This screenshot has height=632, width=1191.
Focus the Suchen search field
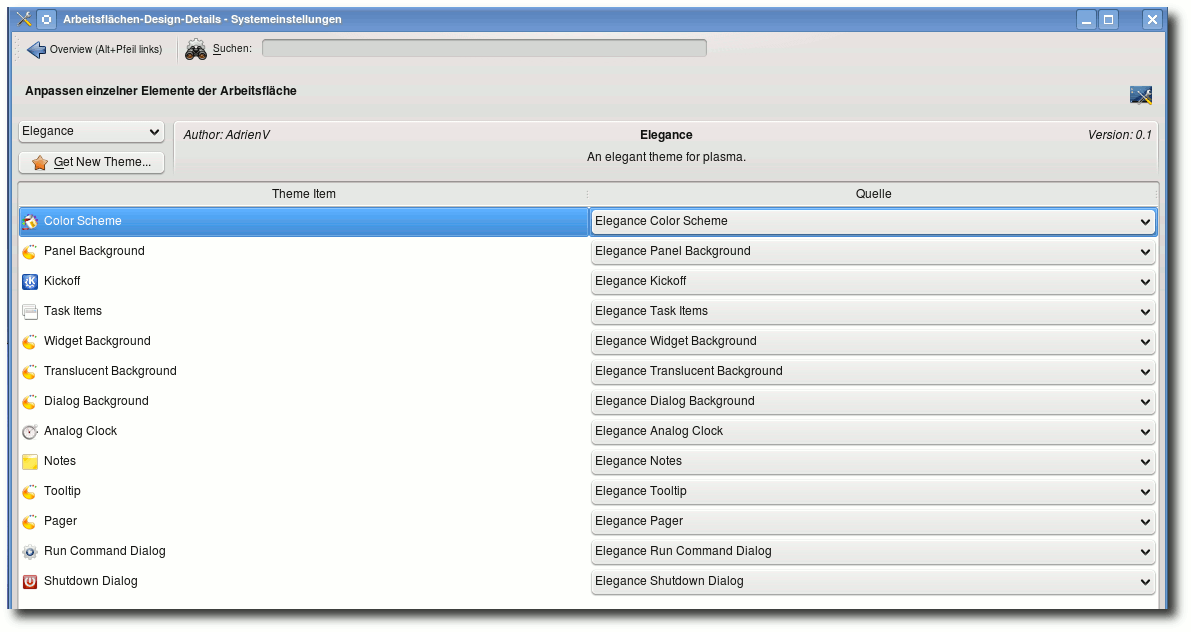click(x=484, y=48)
